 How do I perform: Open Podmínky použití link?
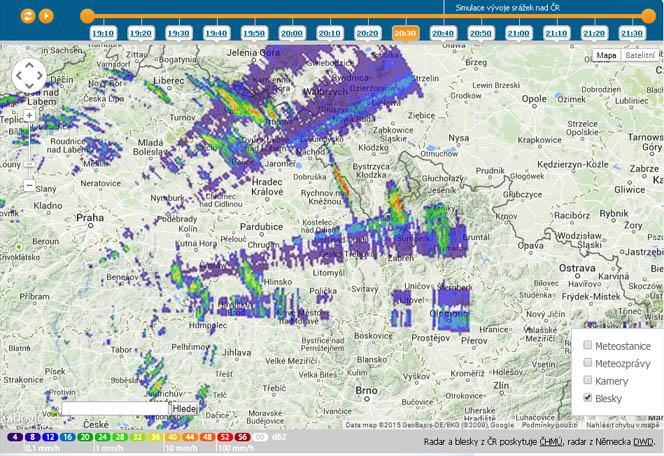pyautogui.click(x=549, y=425)
